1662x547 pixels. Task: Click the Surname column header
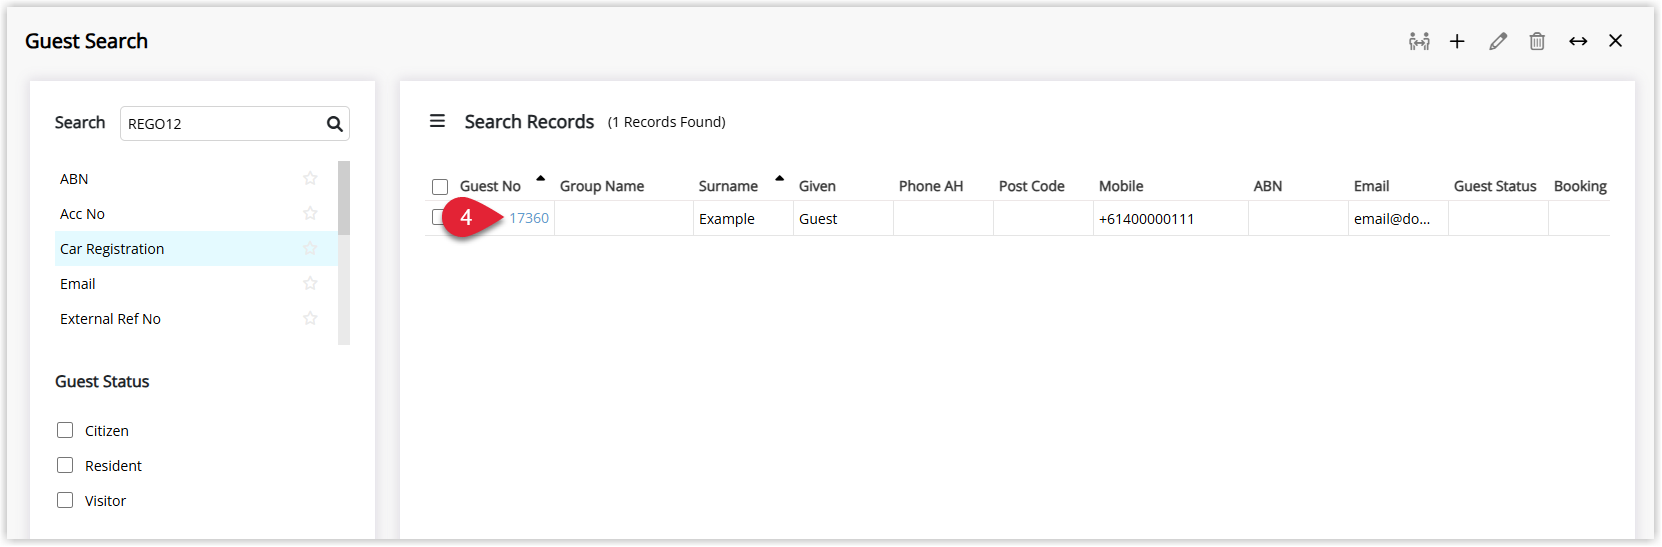coord(728,186)
